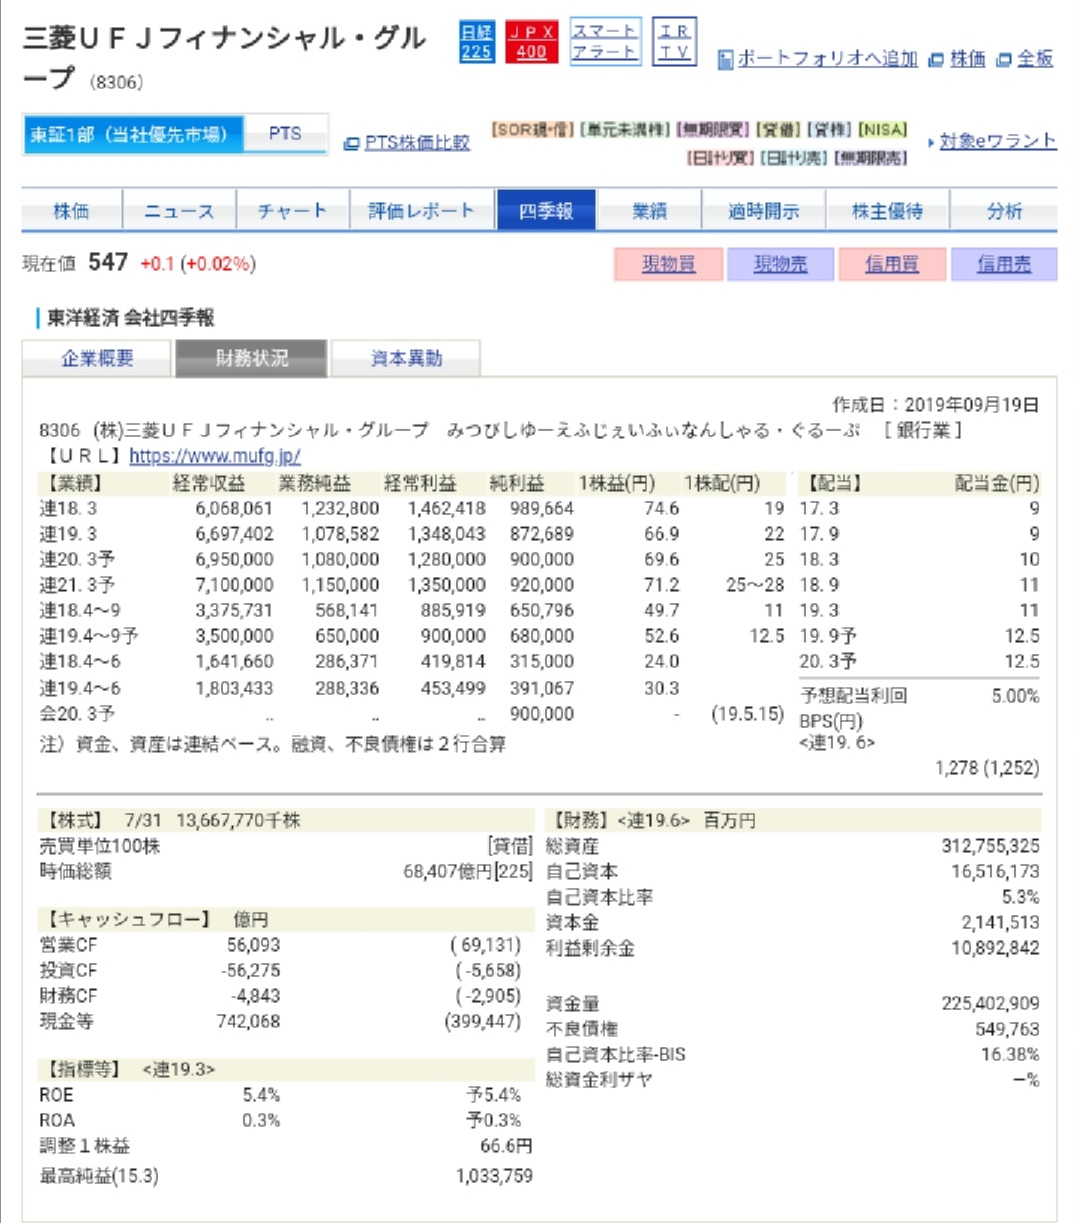Open the PTS株価比較 link

417,143
